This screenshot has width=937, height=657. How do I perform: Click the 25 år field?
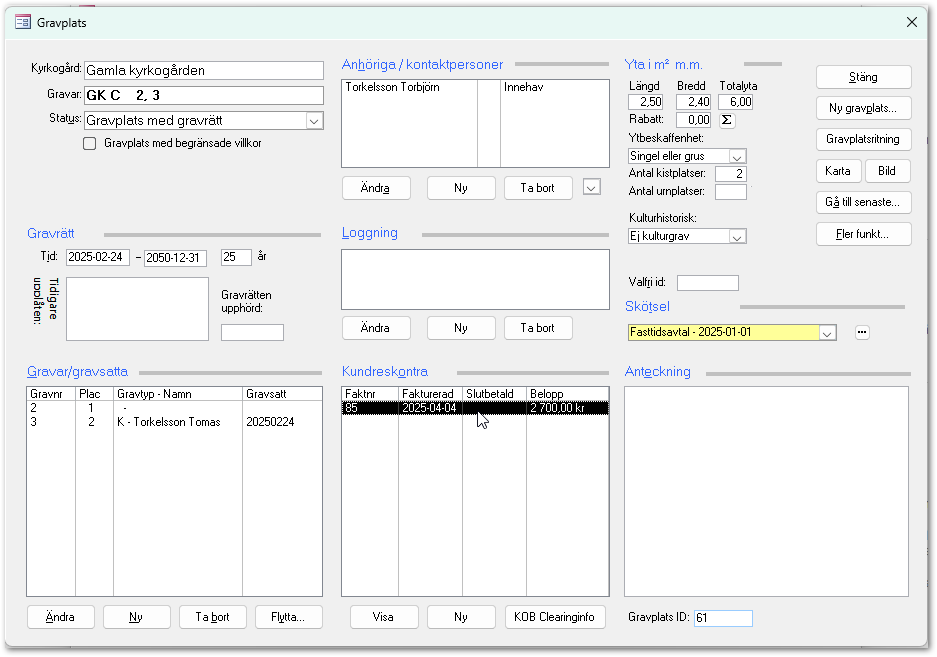pos(236,258)
